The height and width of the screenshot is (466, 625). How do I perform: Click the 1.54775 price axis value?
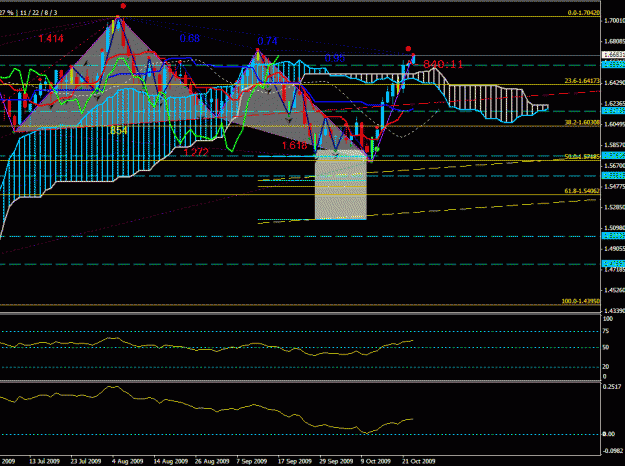pos(614,186)
